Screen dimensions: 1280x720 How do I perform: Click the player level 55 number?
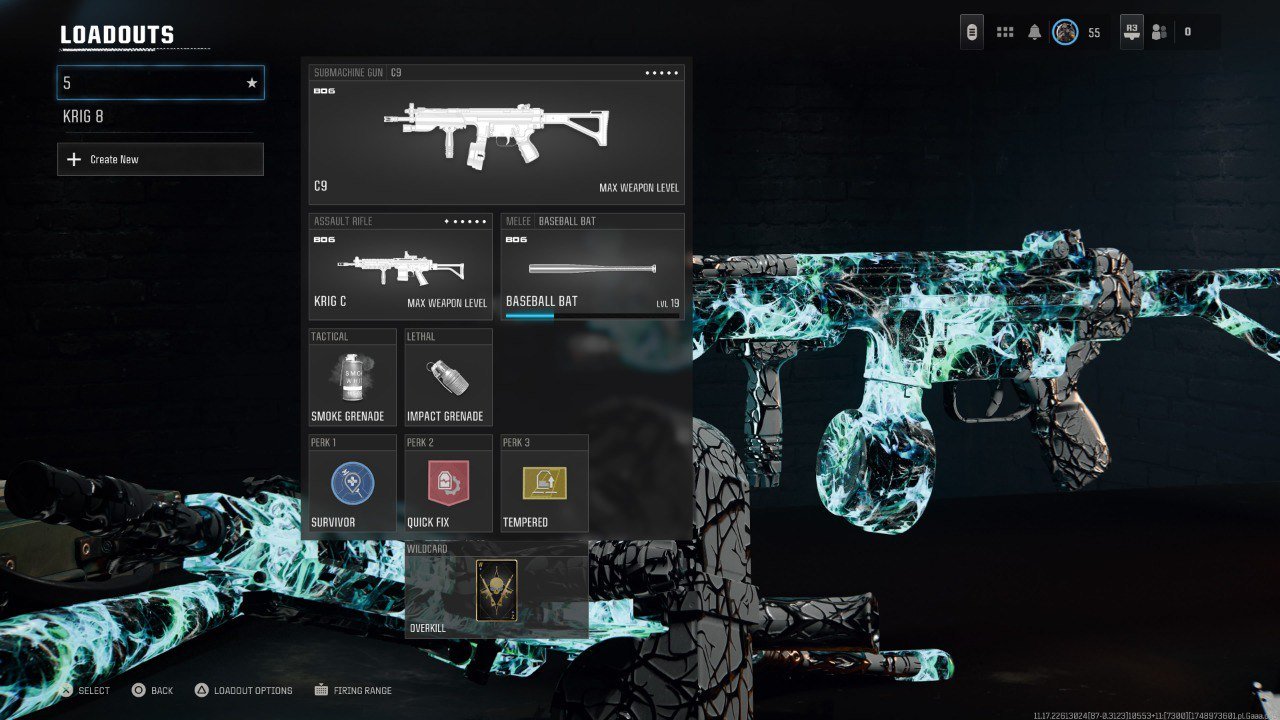[1094, 33]
